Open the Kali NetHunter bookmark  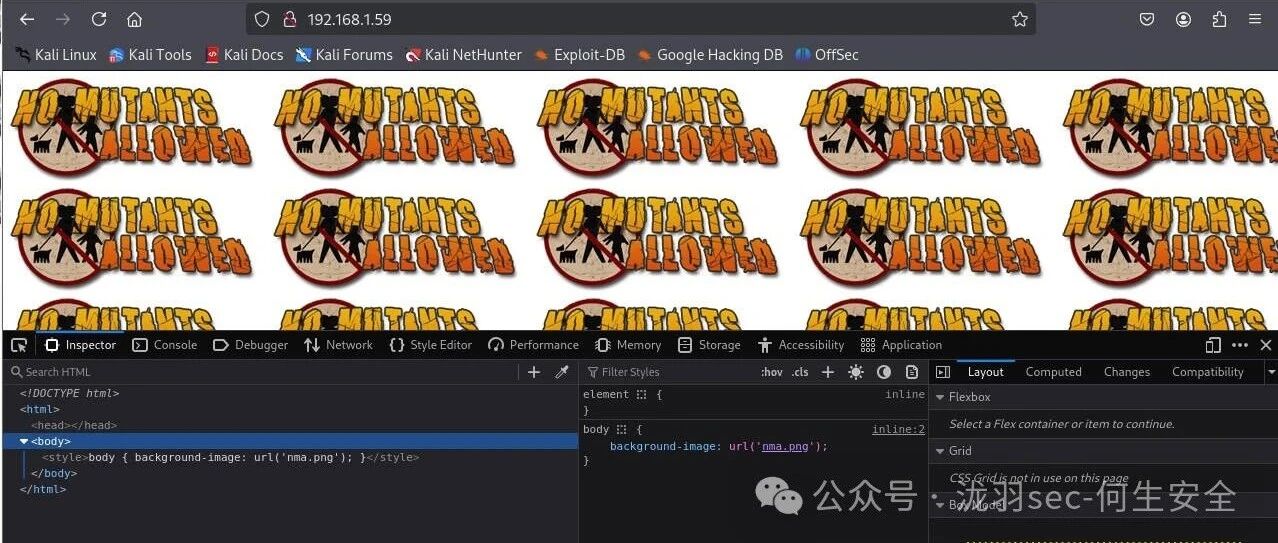pos(464,55)
